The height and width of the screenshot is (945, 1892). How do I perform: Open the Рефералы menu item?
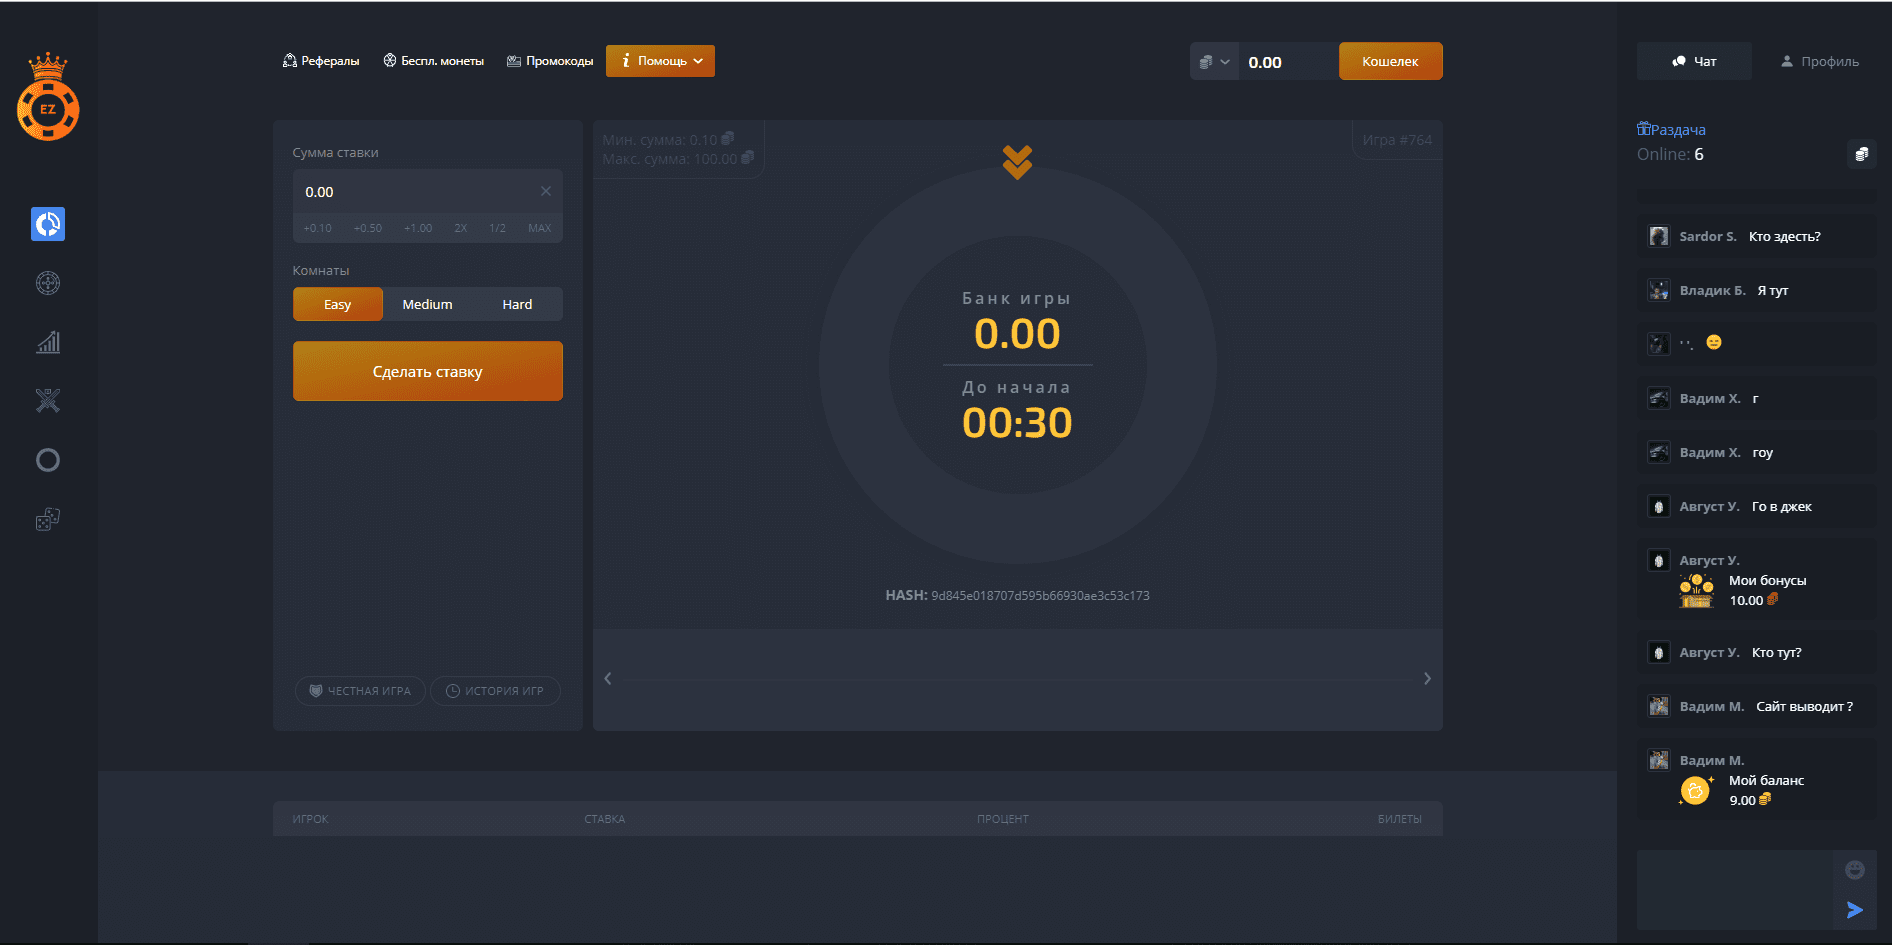coord(321,61)
